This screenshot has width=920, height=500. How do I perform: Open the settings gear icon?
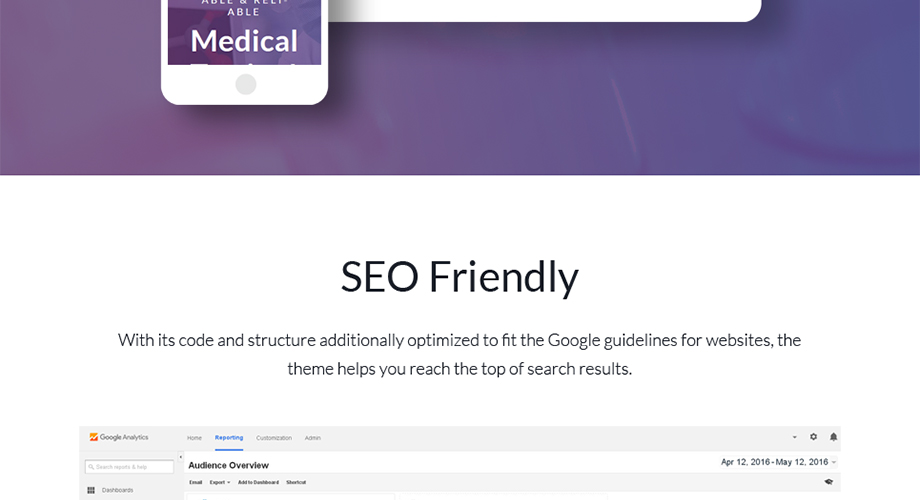click(813, 437)
